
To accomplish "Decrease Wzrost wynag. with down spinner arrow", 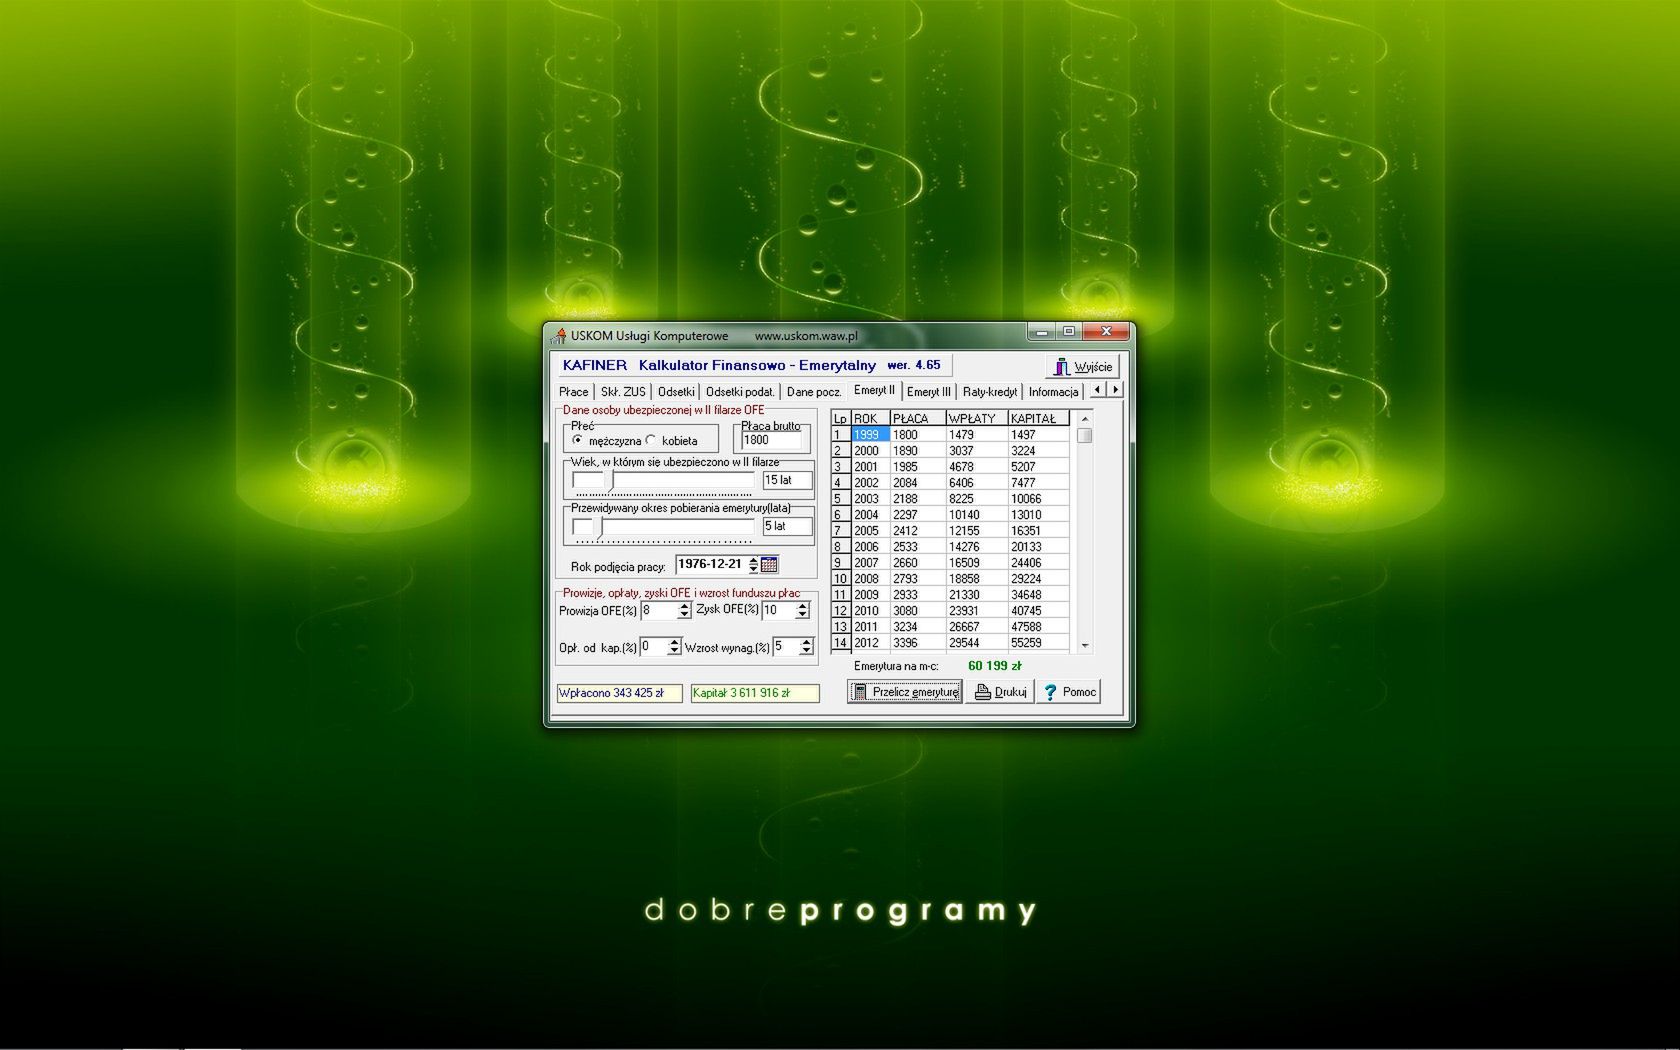I will 807,651.
